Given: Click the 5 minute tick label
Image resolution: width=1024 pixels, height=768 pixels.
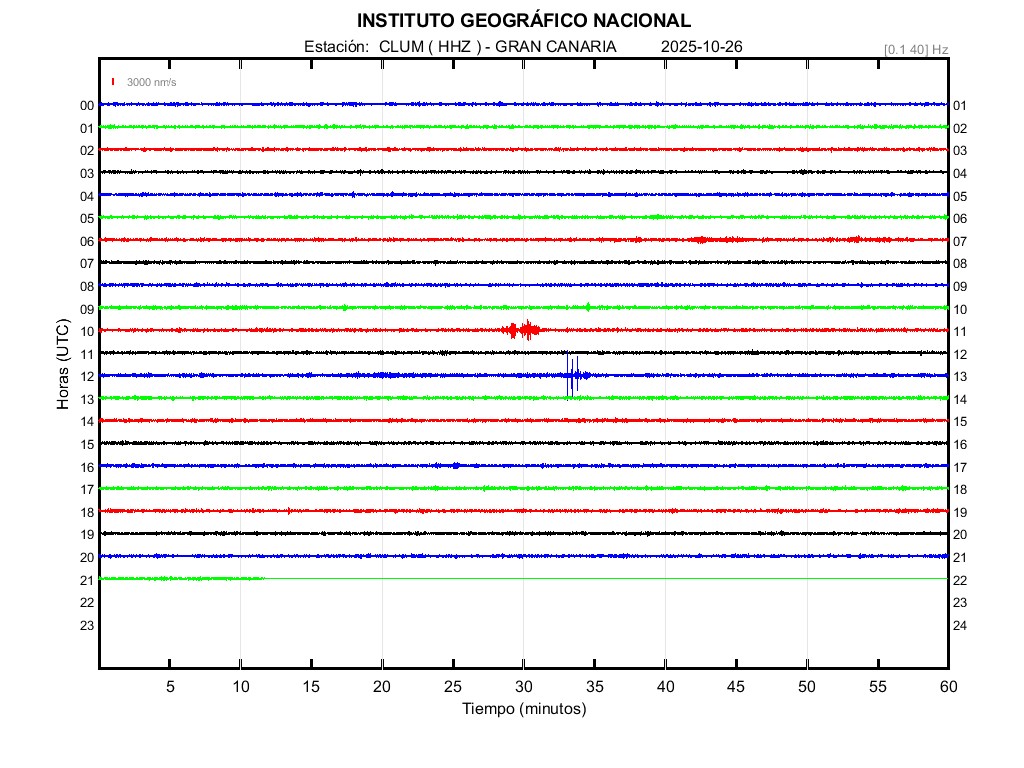Looking at the screenshot, I should click(x=170, y=687).
